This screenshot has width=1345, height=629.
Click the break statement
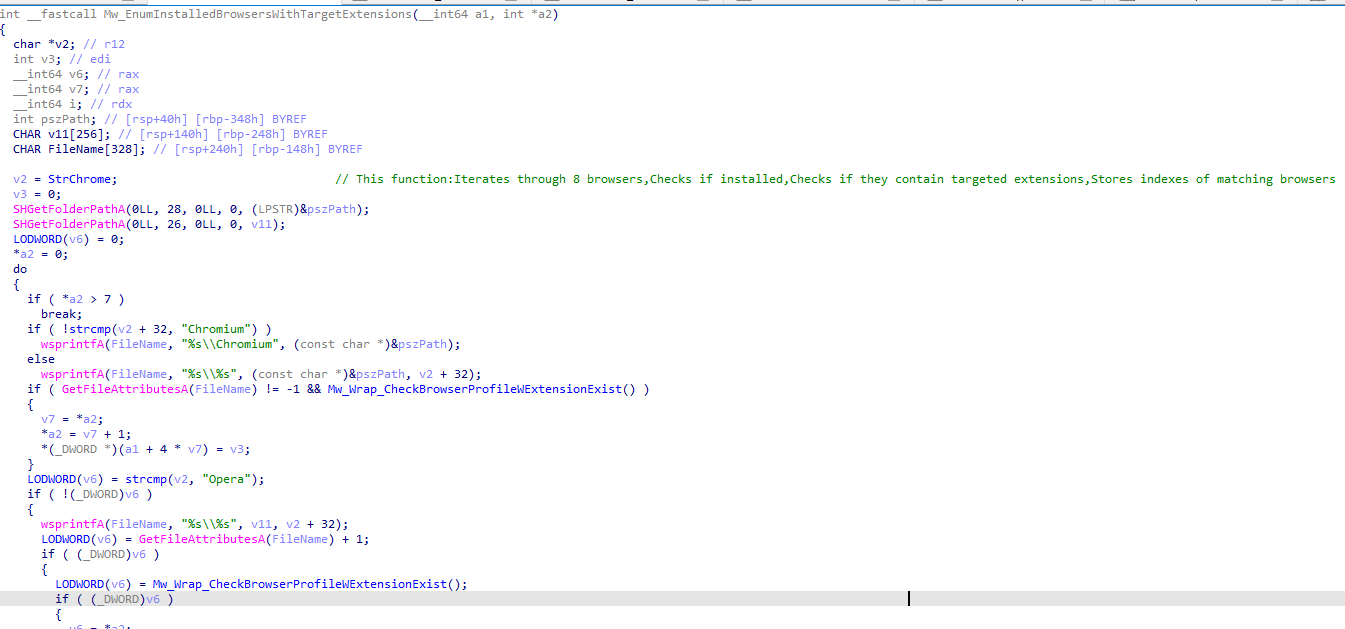[x=60, y=314]
